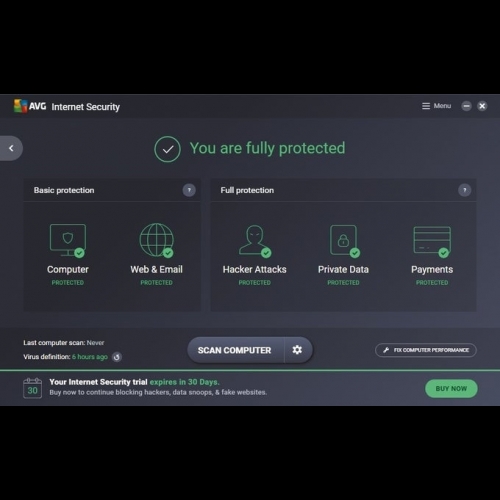Click the 'Internet Security' title text
The height and width of the screenshot is (500, 500).
85,107
